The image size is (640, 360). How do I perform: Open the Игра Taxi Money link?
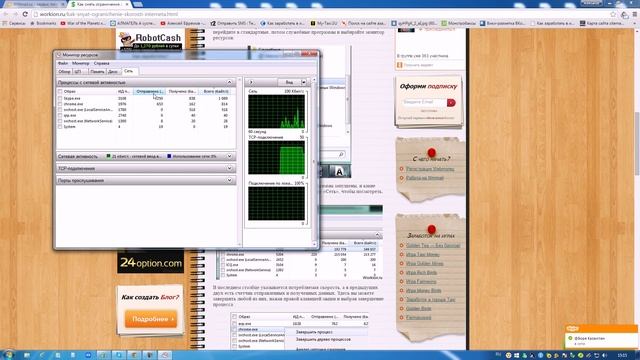click(x=422, y=254)
